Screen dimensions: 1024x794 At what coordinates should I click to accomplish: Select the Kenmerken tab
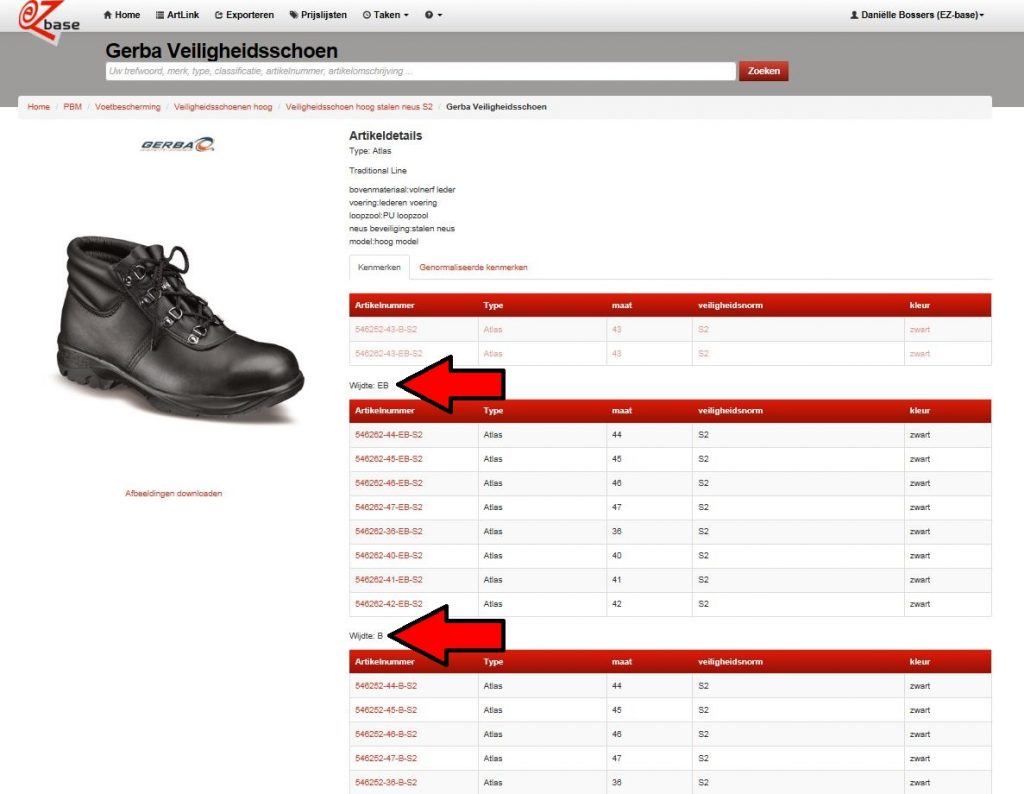pyautogui.click(x=379, y=267)
